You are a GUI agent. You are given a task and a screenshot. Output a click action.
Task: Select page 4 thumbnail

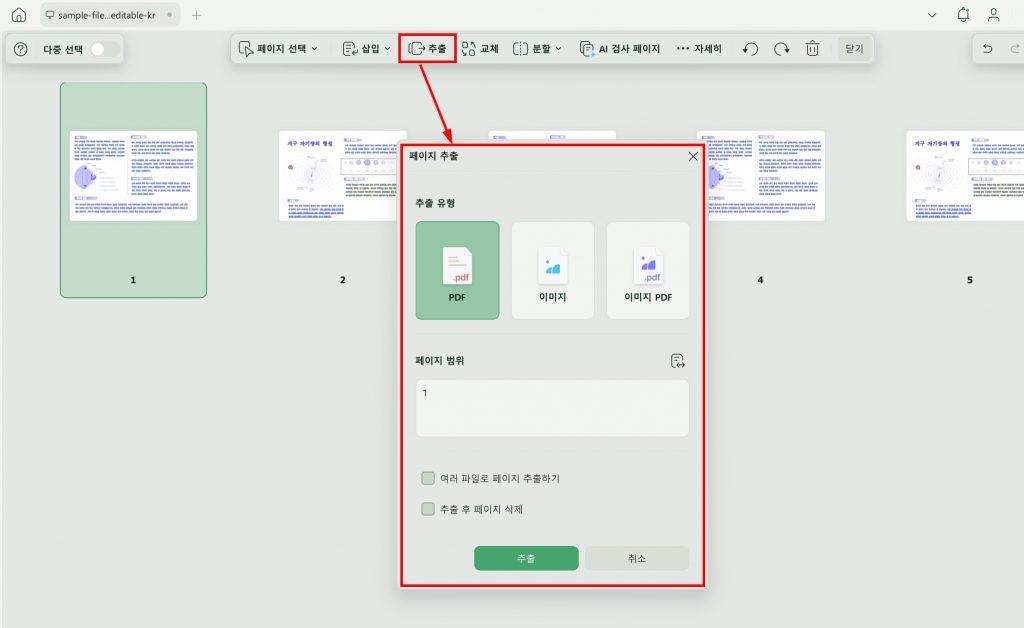(x=765, y=176)
